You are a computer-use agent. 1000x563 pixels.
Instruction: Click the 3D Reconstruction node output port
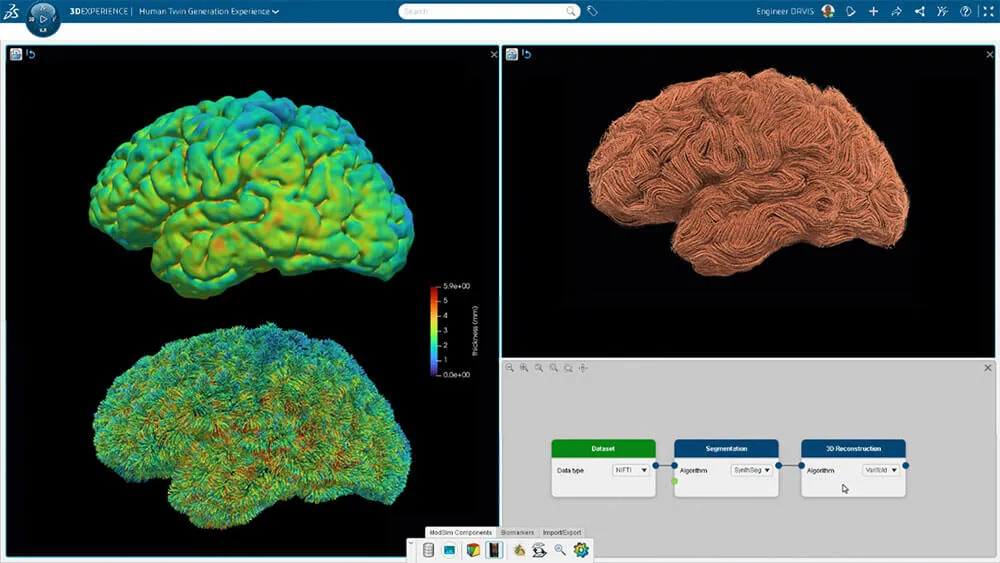coord(906,465)
